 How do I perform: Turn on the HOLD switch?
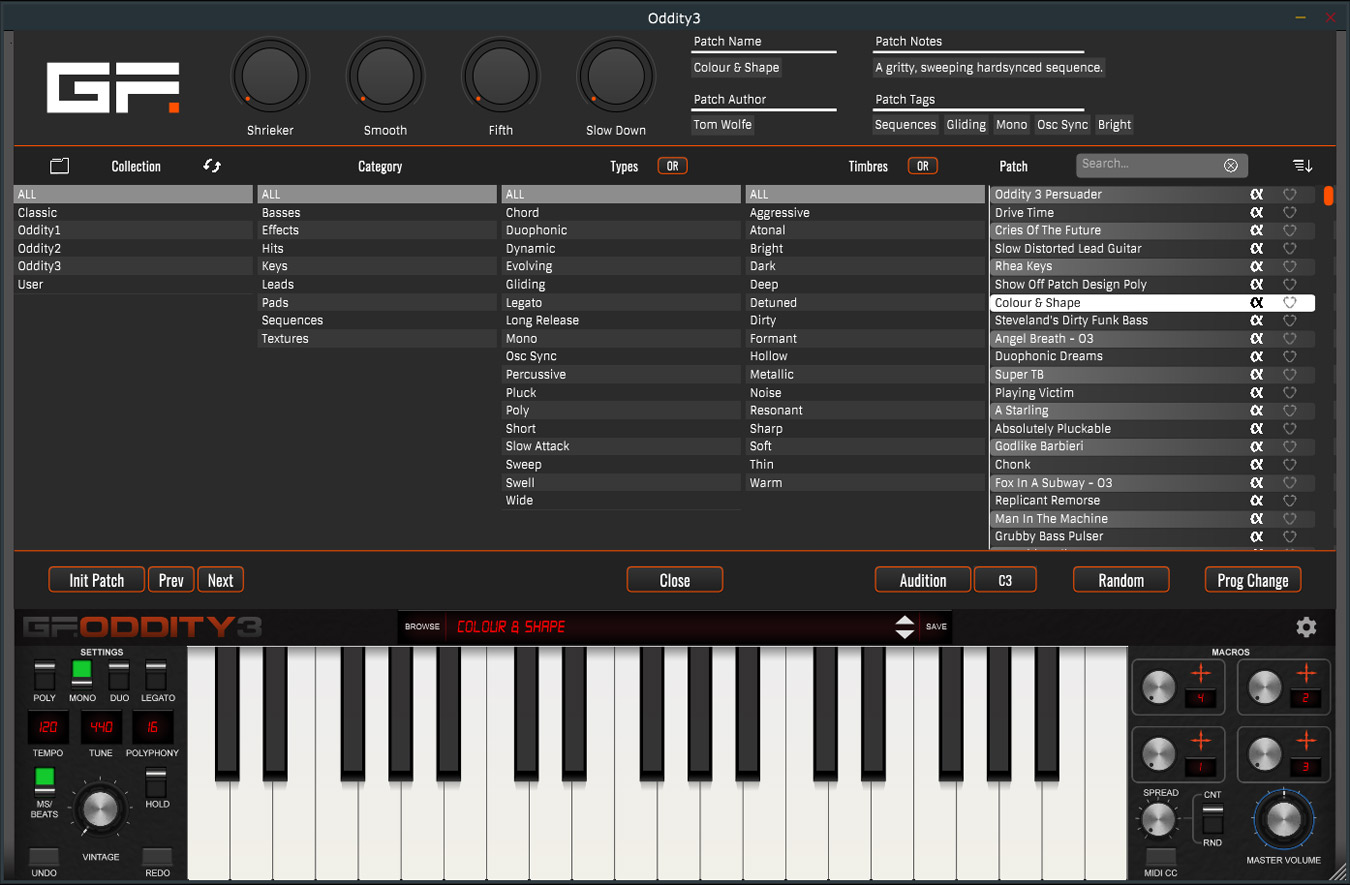click(156, 781)
